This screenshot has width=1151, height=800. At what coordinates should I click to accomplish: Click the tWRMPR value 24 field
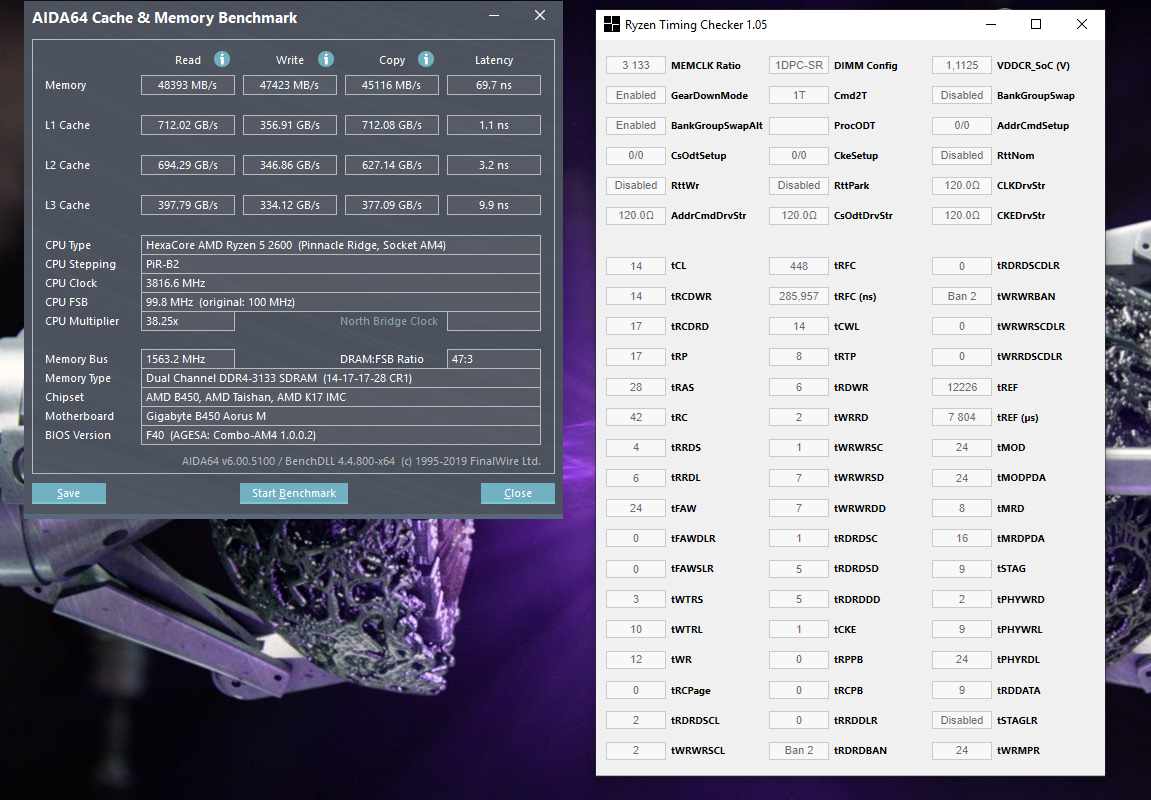[x=962, y=750]
